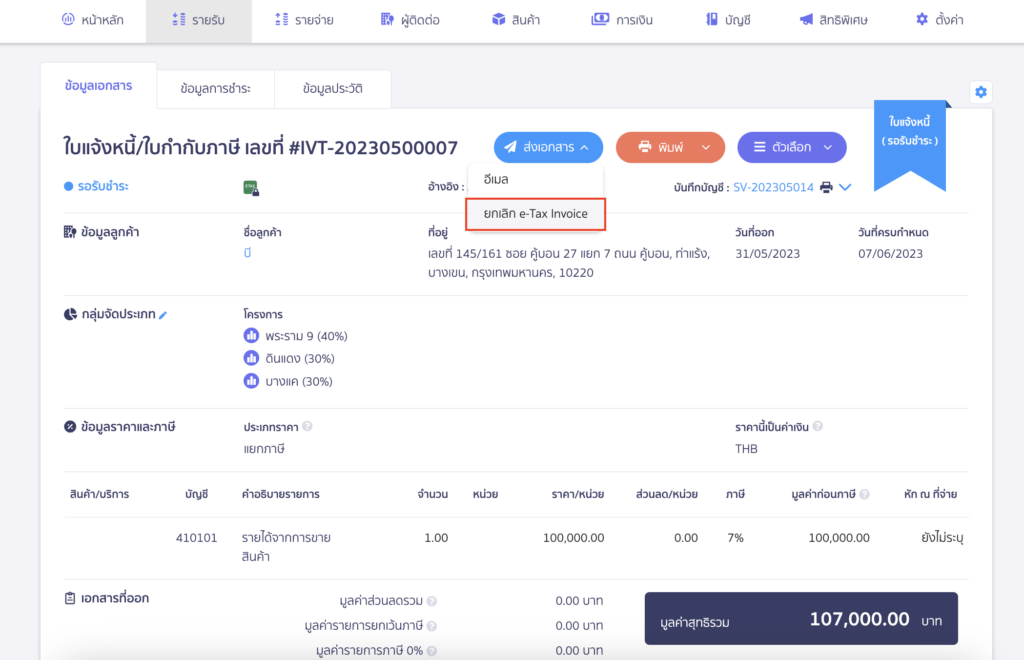Image resolution: width=1024 pixels, height=660 pixels.
Task: Expand the chevron next to SV-202305014
Action: point(845,187)
